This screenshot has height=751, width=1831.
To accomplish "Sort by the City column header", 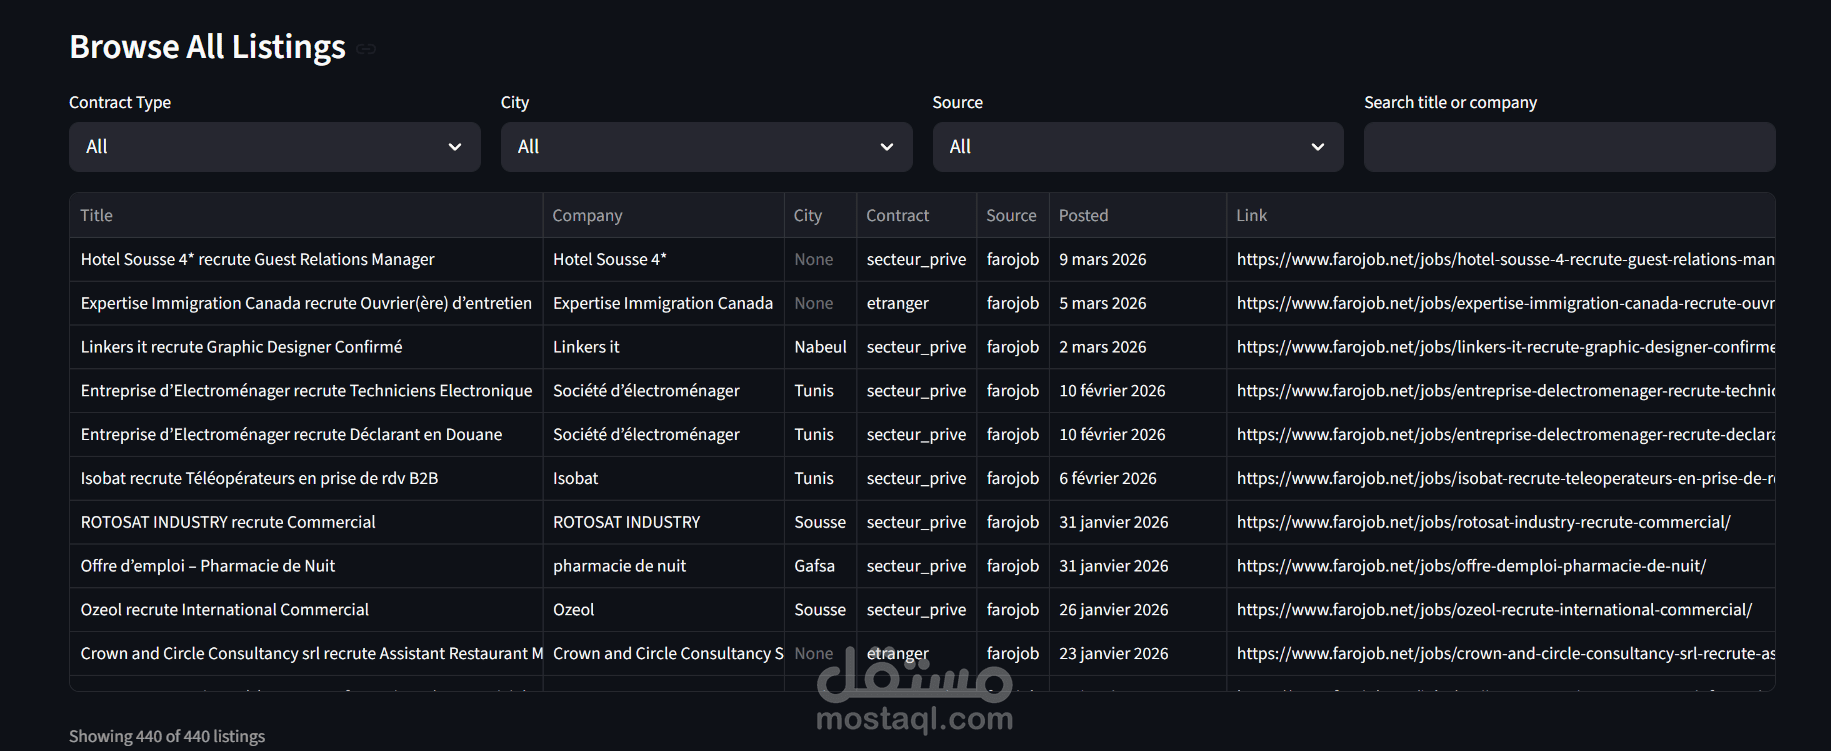I will click(820, 215).
